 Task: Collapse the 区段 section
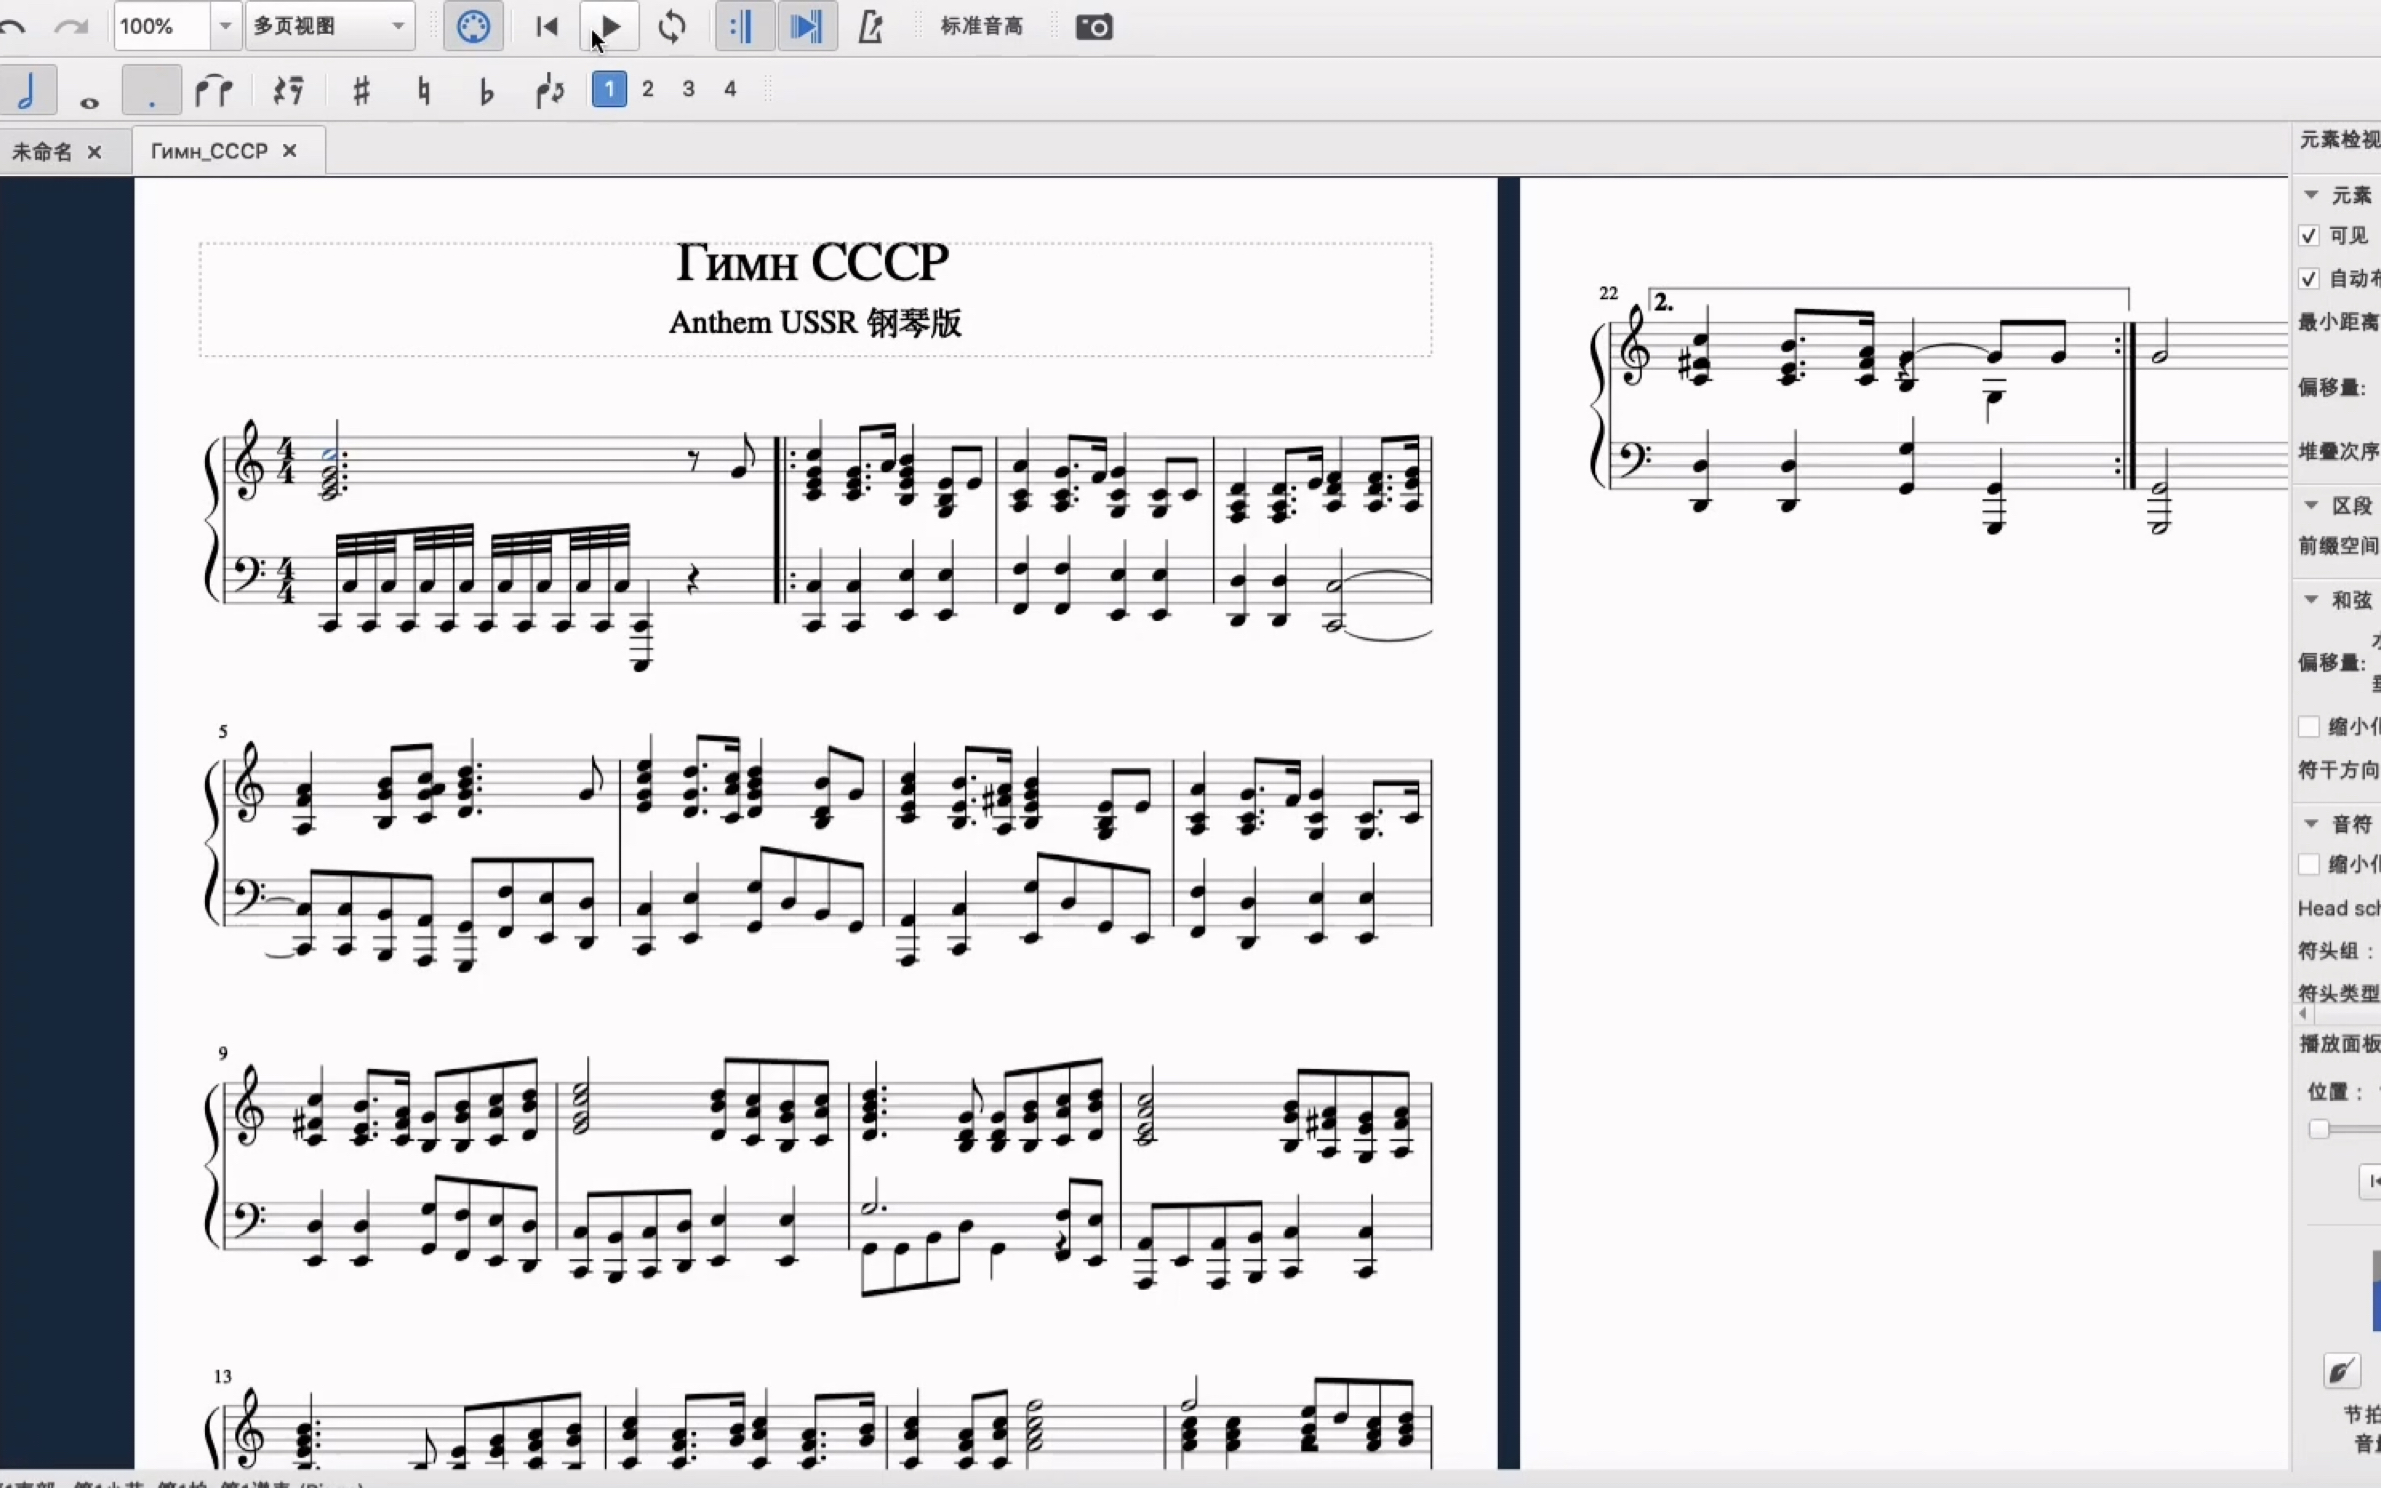click(2312, 506)
